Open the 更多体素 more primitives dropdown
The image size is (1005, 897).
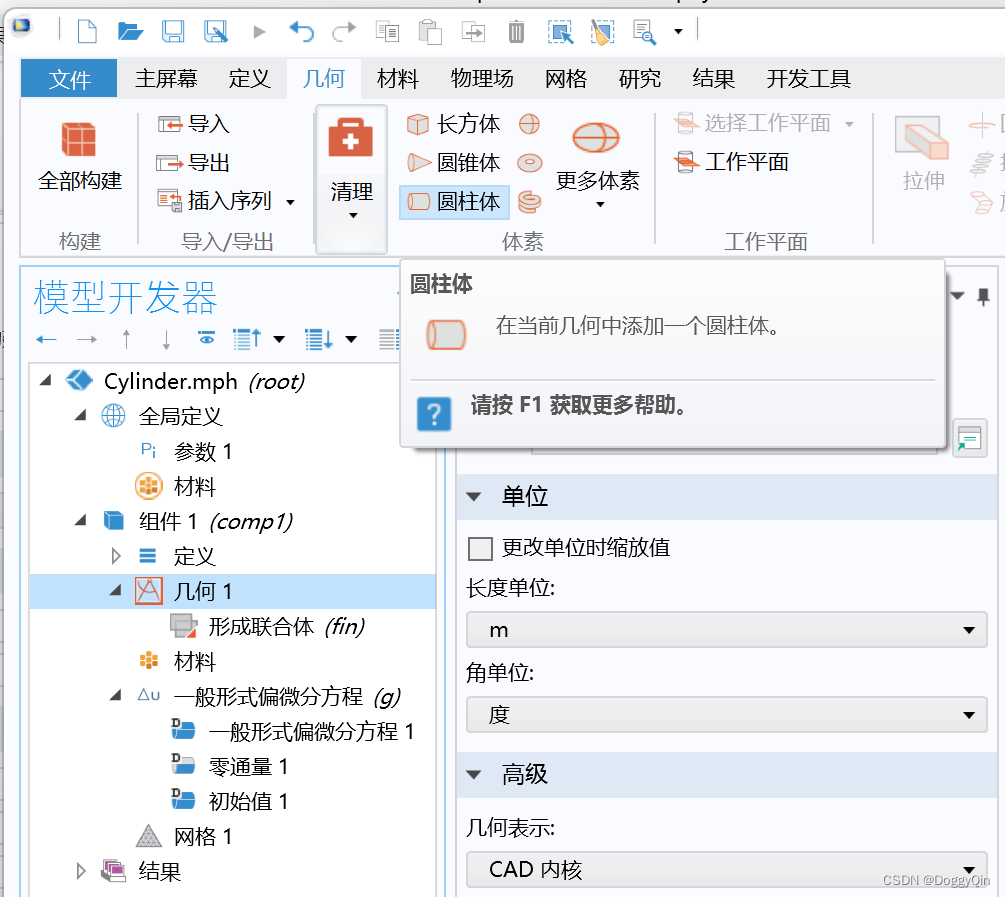click(x=597, y=165)
